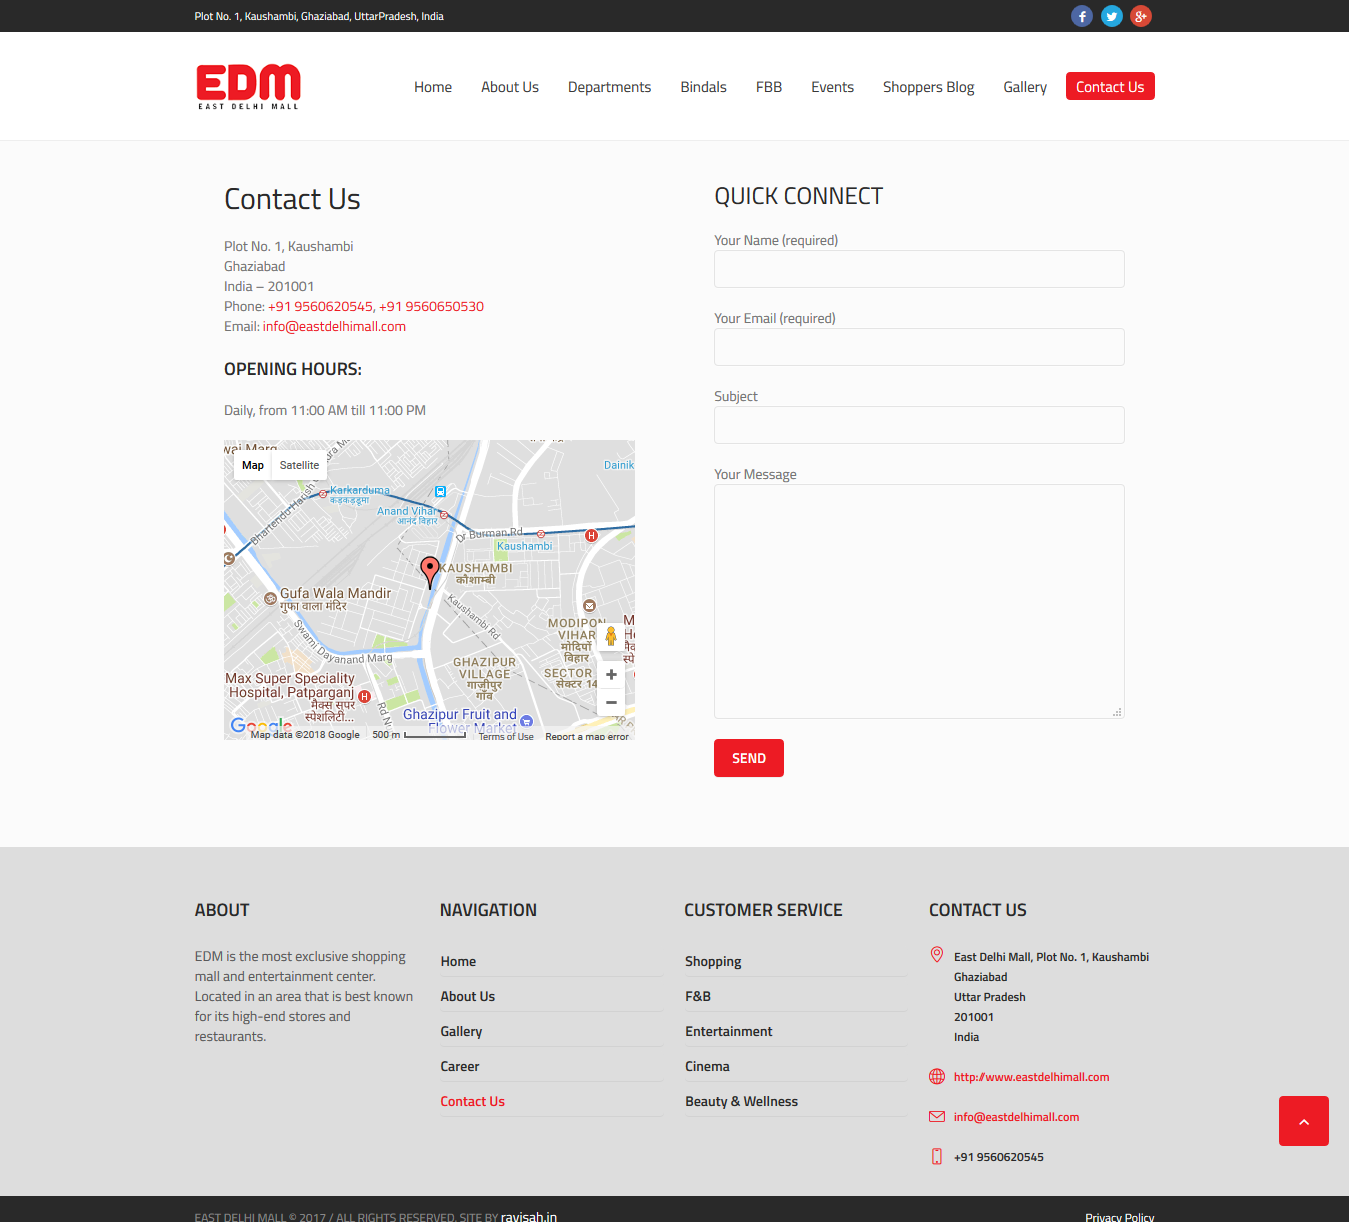Open the Facebook social icon
The width and height of the screenshot is (1349, 1222).
[x=1081, y=16]
